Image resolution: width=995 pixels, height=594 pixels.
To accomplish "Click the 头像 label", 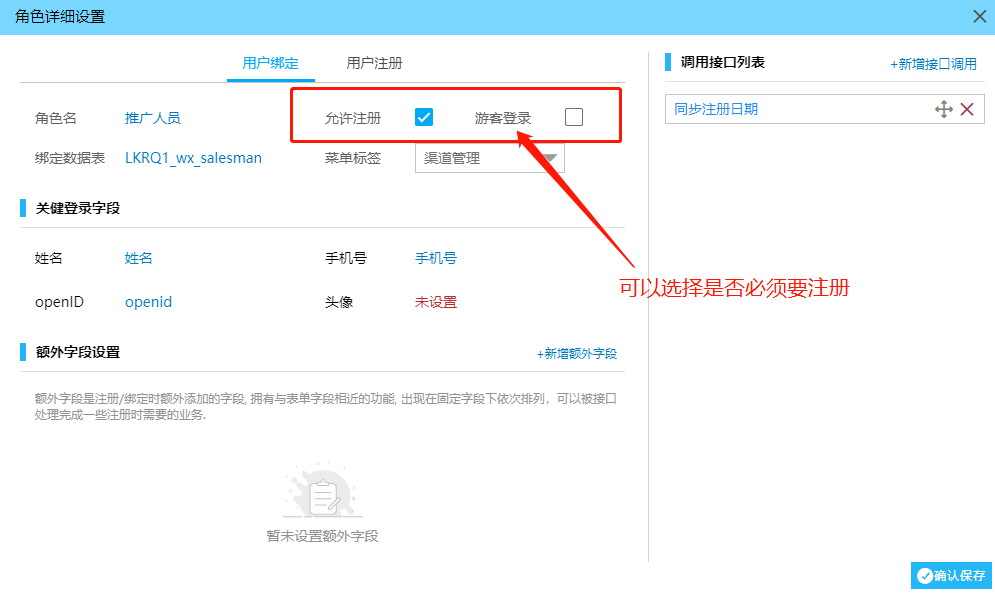I will pyautogui.click(x=339, y=302).
